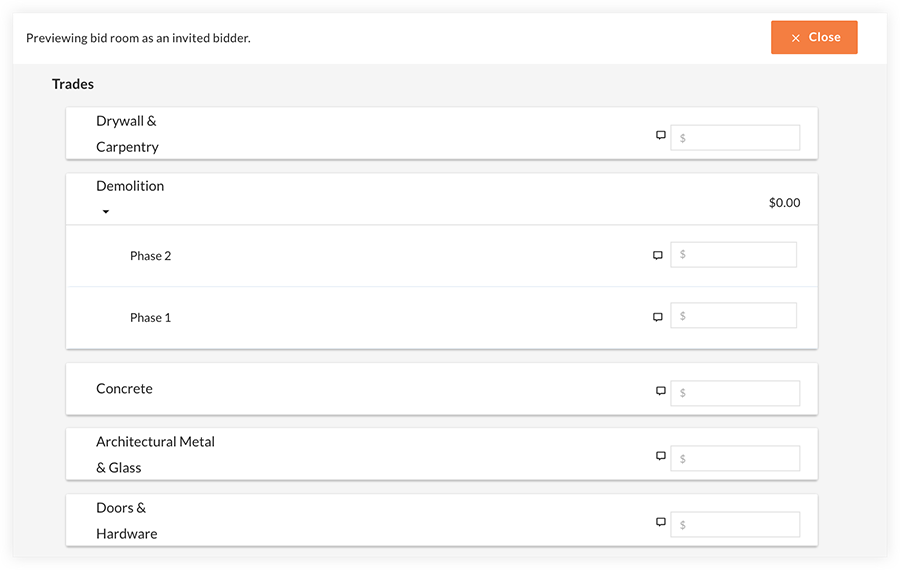Open comment icon for Drywall & Carpentry
900x570 pixels.
(x=661, y=135)
